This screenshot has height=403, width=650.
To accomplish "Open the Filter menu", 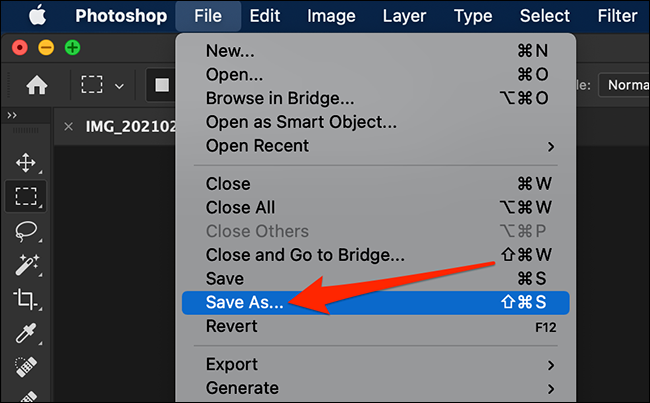I will (617, 16).
